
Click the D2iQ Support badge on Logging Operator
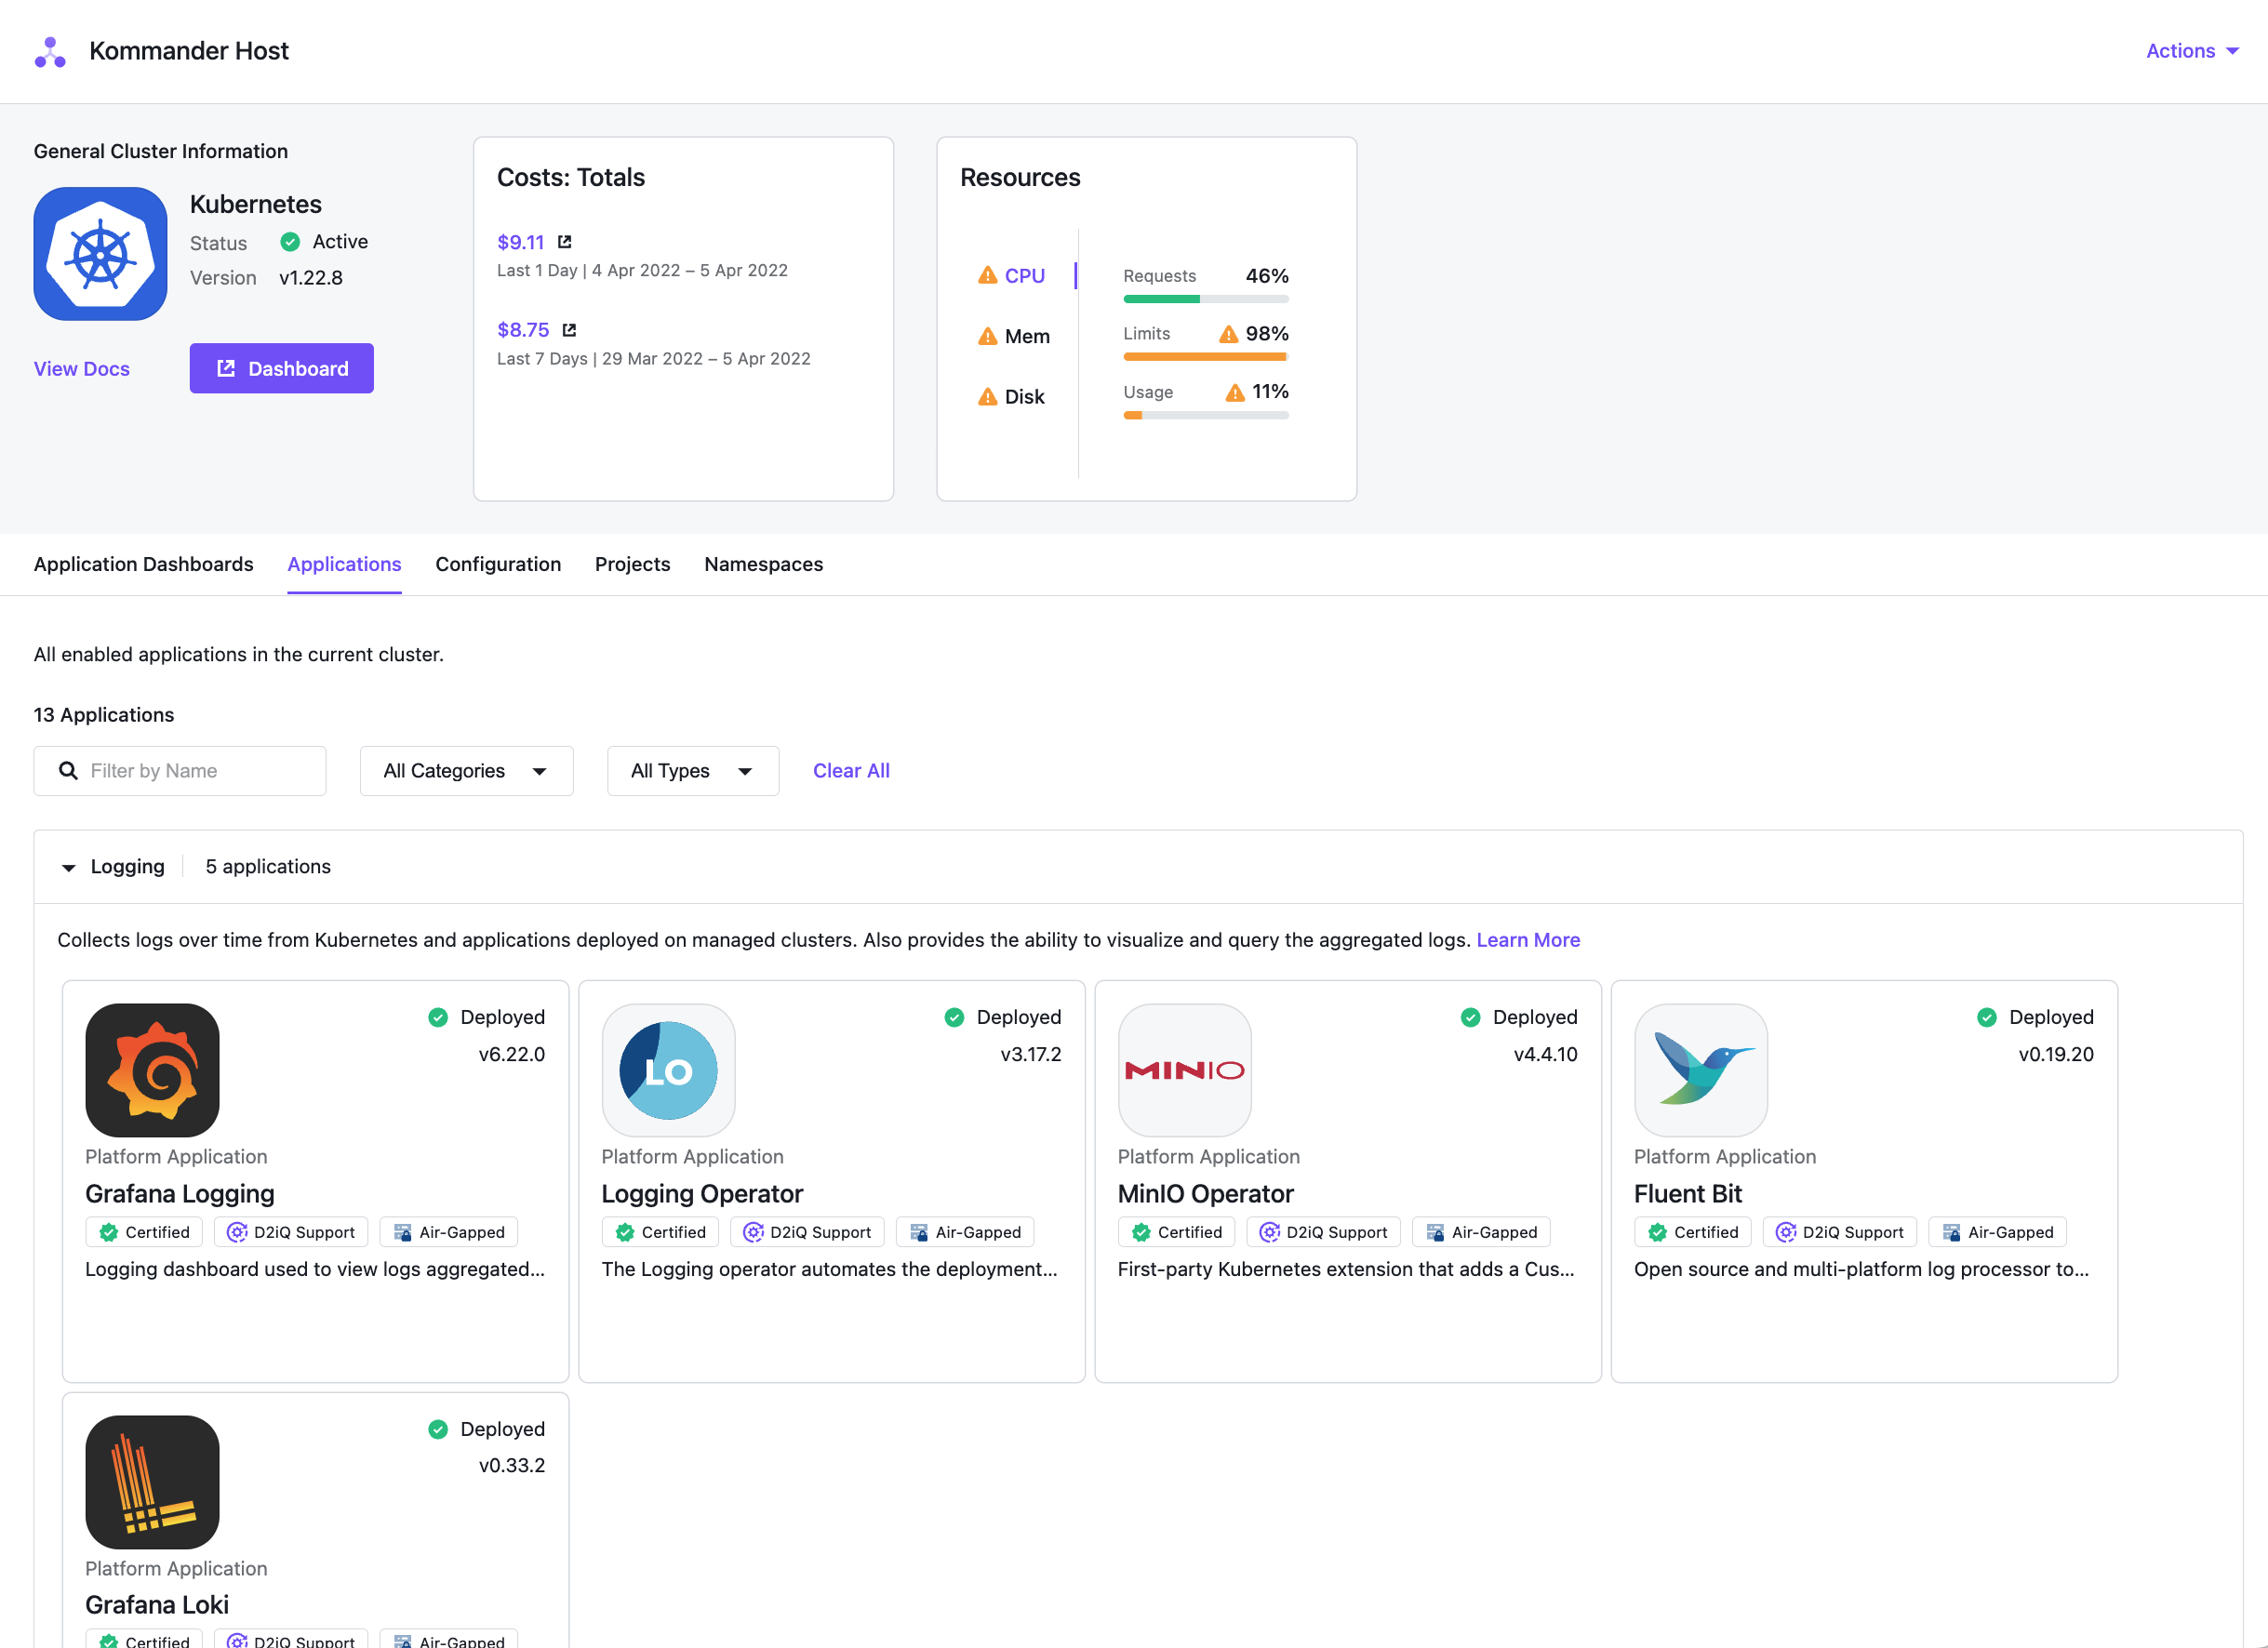tap(807, 1232)
